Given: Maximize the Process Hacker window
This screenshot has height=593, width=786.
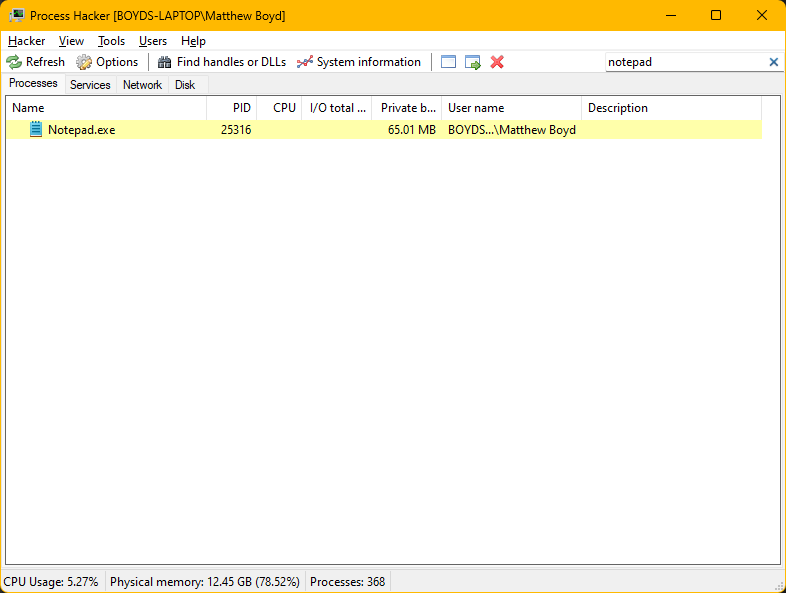Looking at the screenshot, I should tap(716, 16).
